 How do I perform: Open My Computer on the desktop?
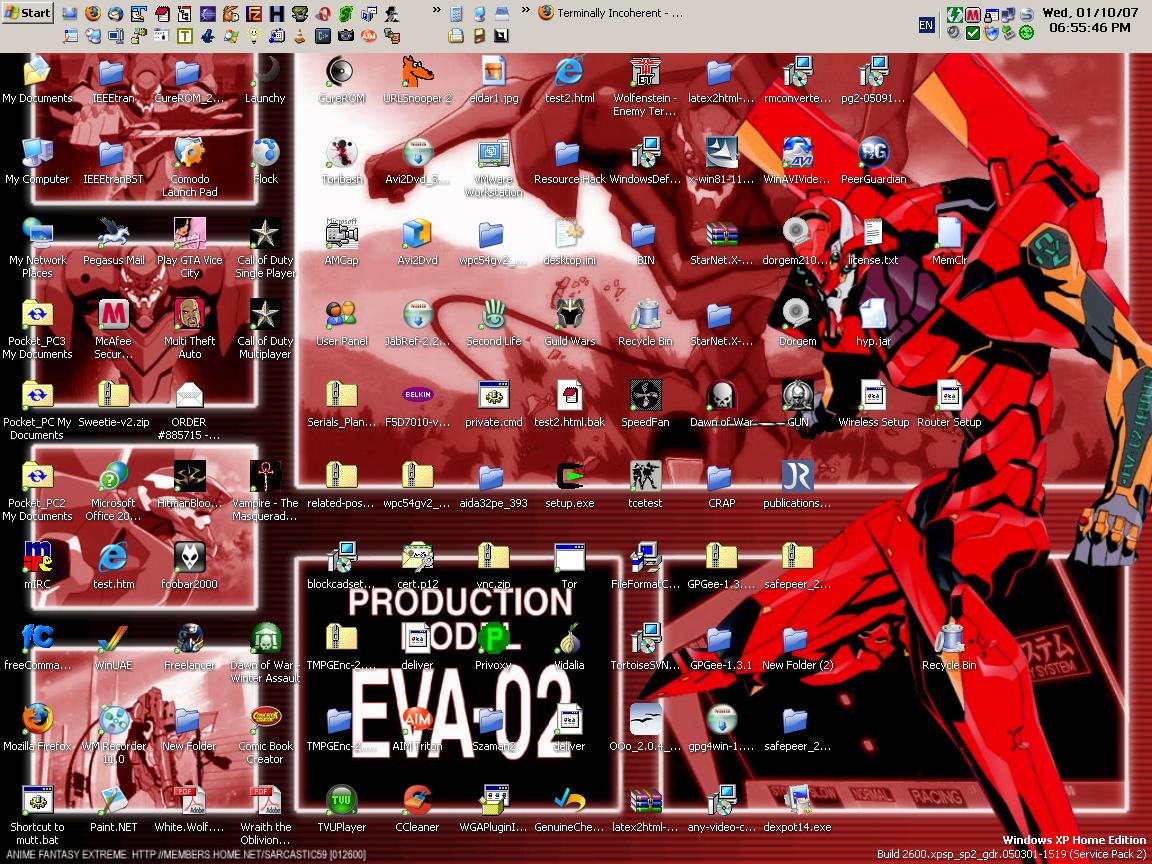[x=37, y=152]
